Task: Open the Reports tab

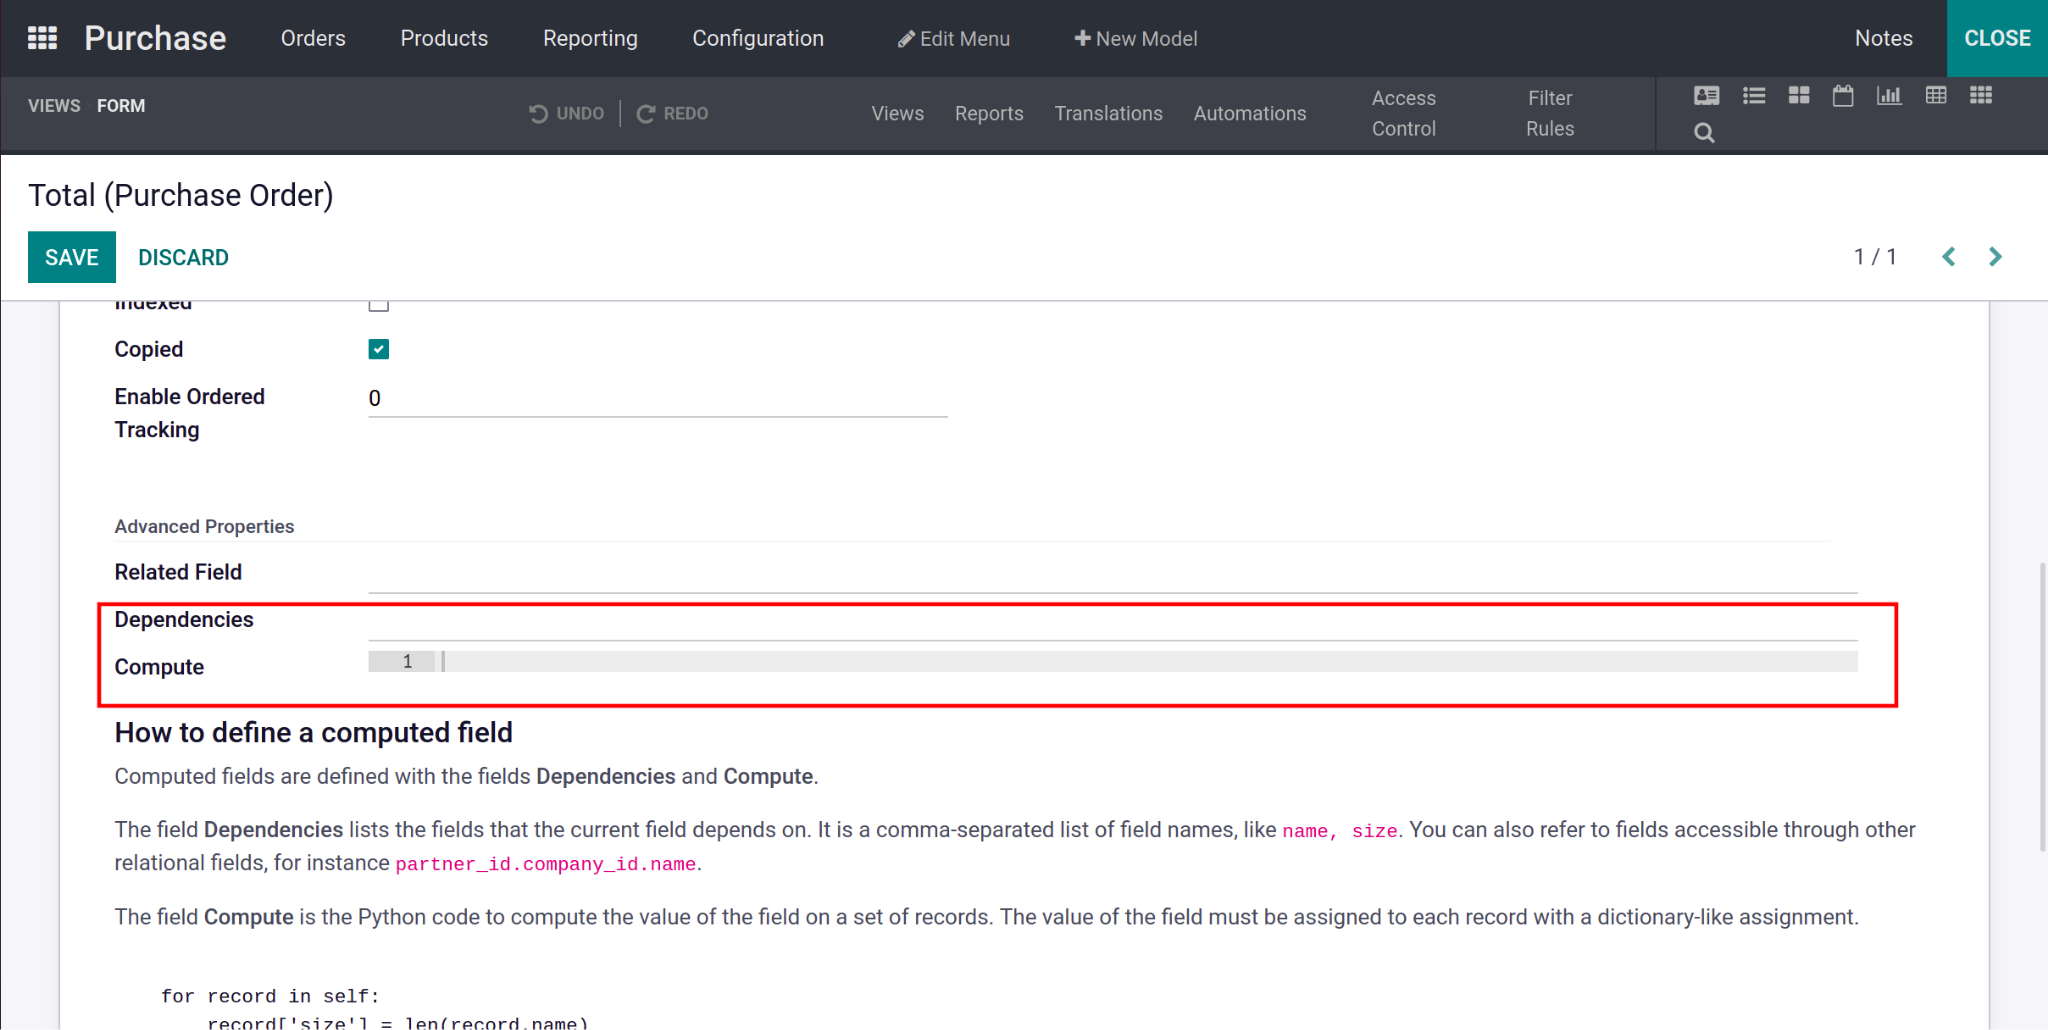Action: (x=989, y=113)
